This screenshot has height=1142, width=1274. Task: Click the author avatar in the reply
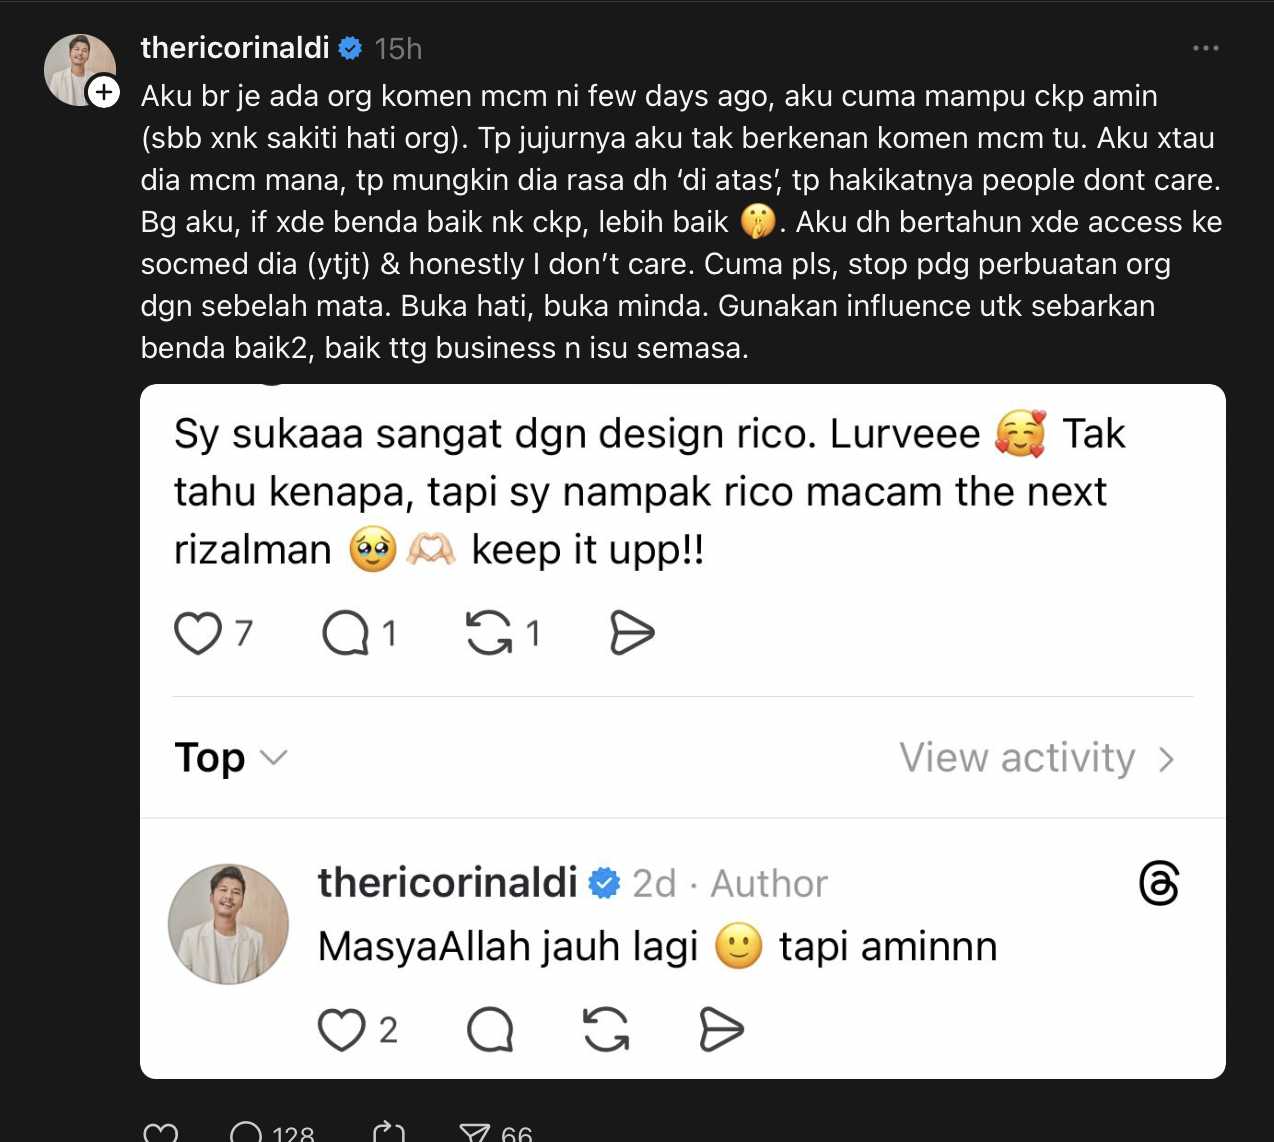point(228,924)
